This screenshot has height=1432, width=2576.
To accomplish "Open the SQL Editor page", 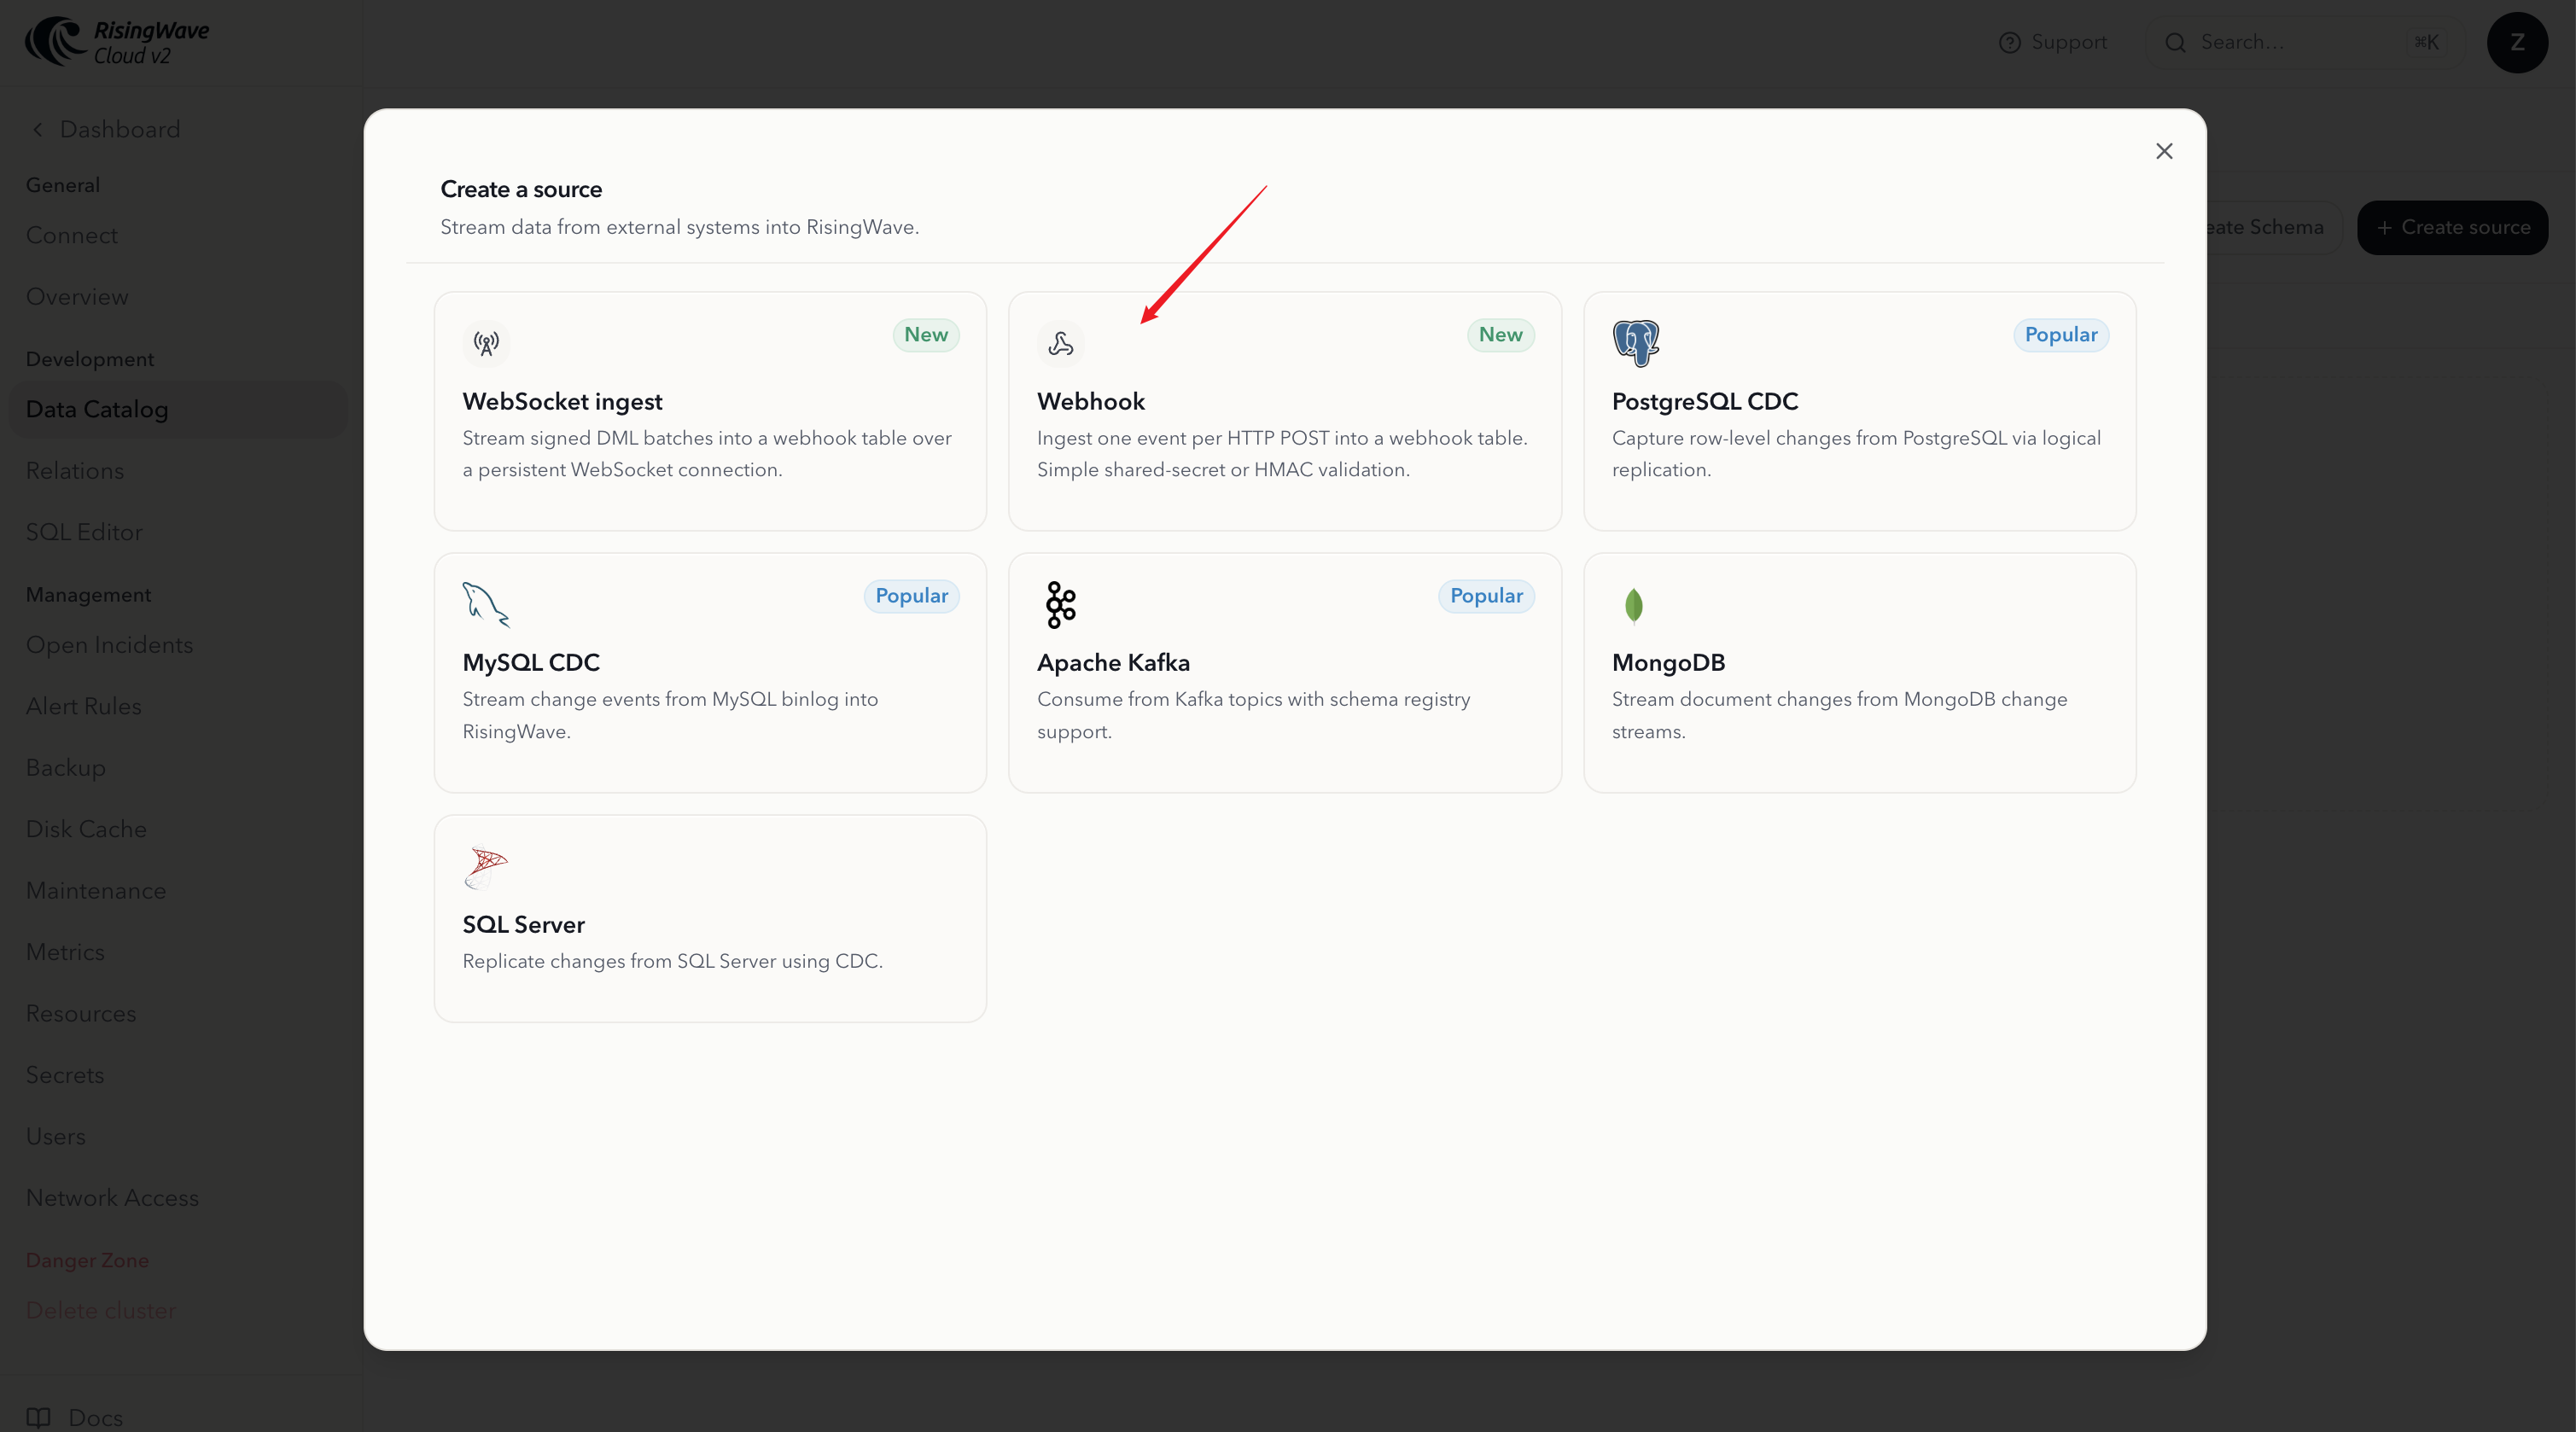I will click(x=84, y=532).
